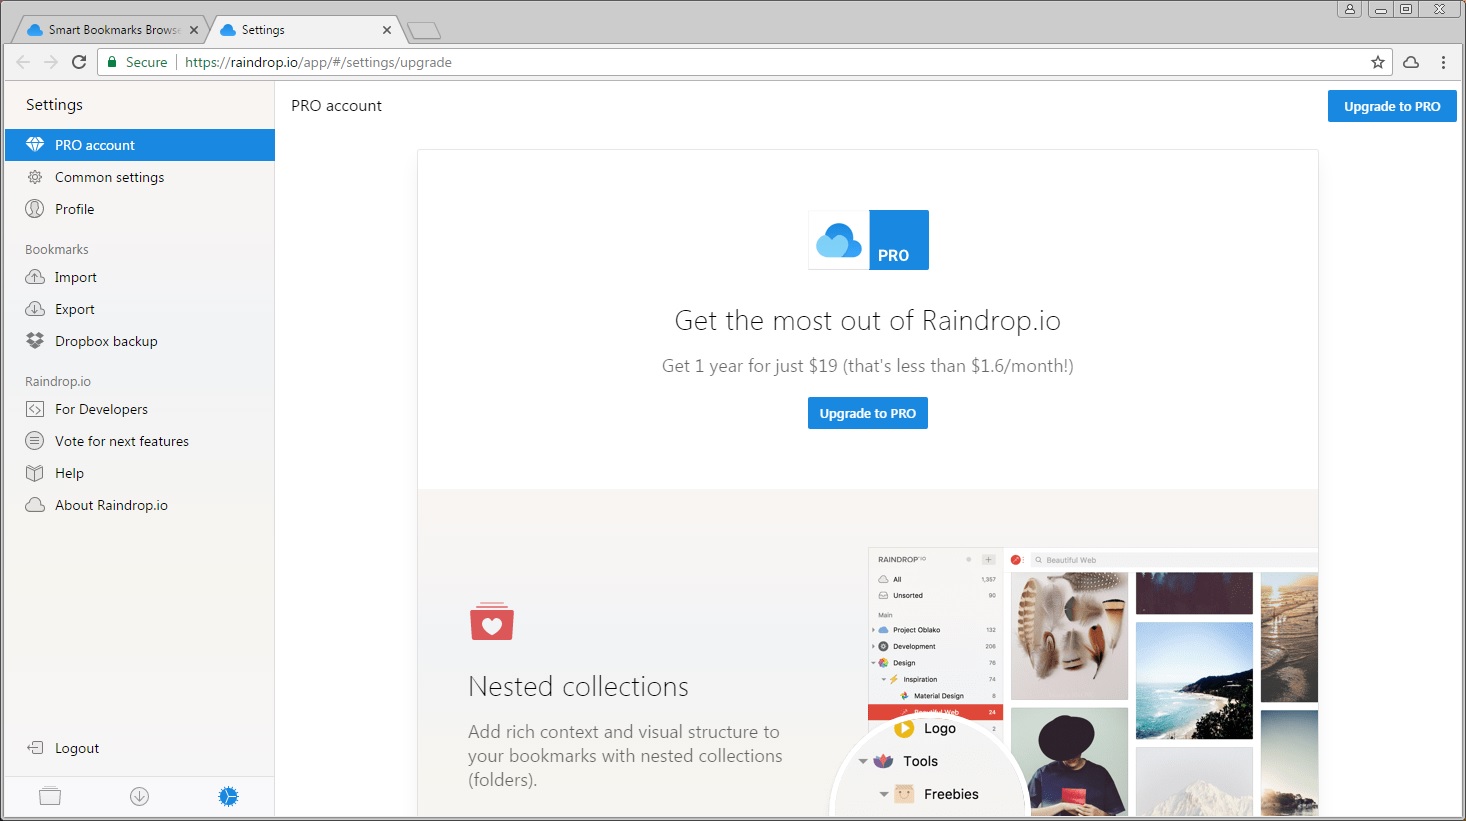This screenshot has width=1466, height=821.
Task: Open a new browser tab
Action: click(x=424, y=31)
